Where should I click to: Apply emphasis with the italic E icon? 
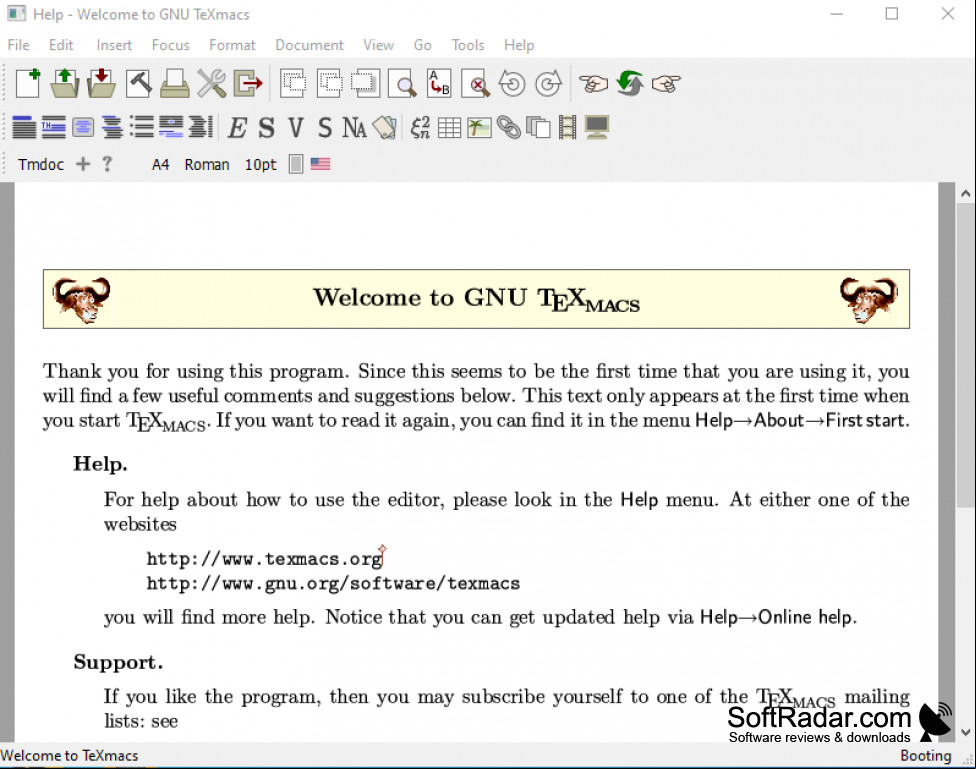[237, 128]
